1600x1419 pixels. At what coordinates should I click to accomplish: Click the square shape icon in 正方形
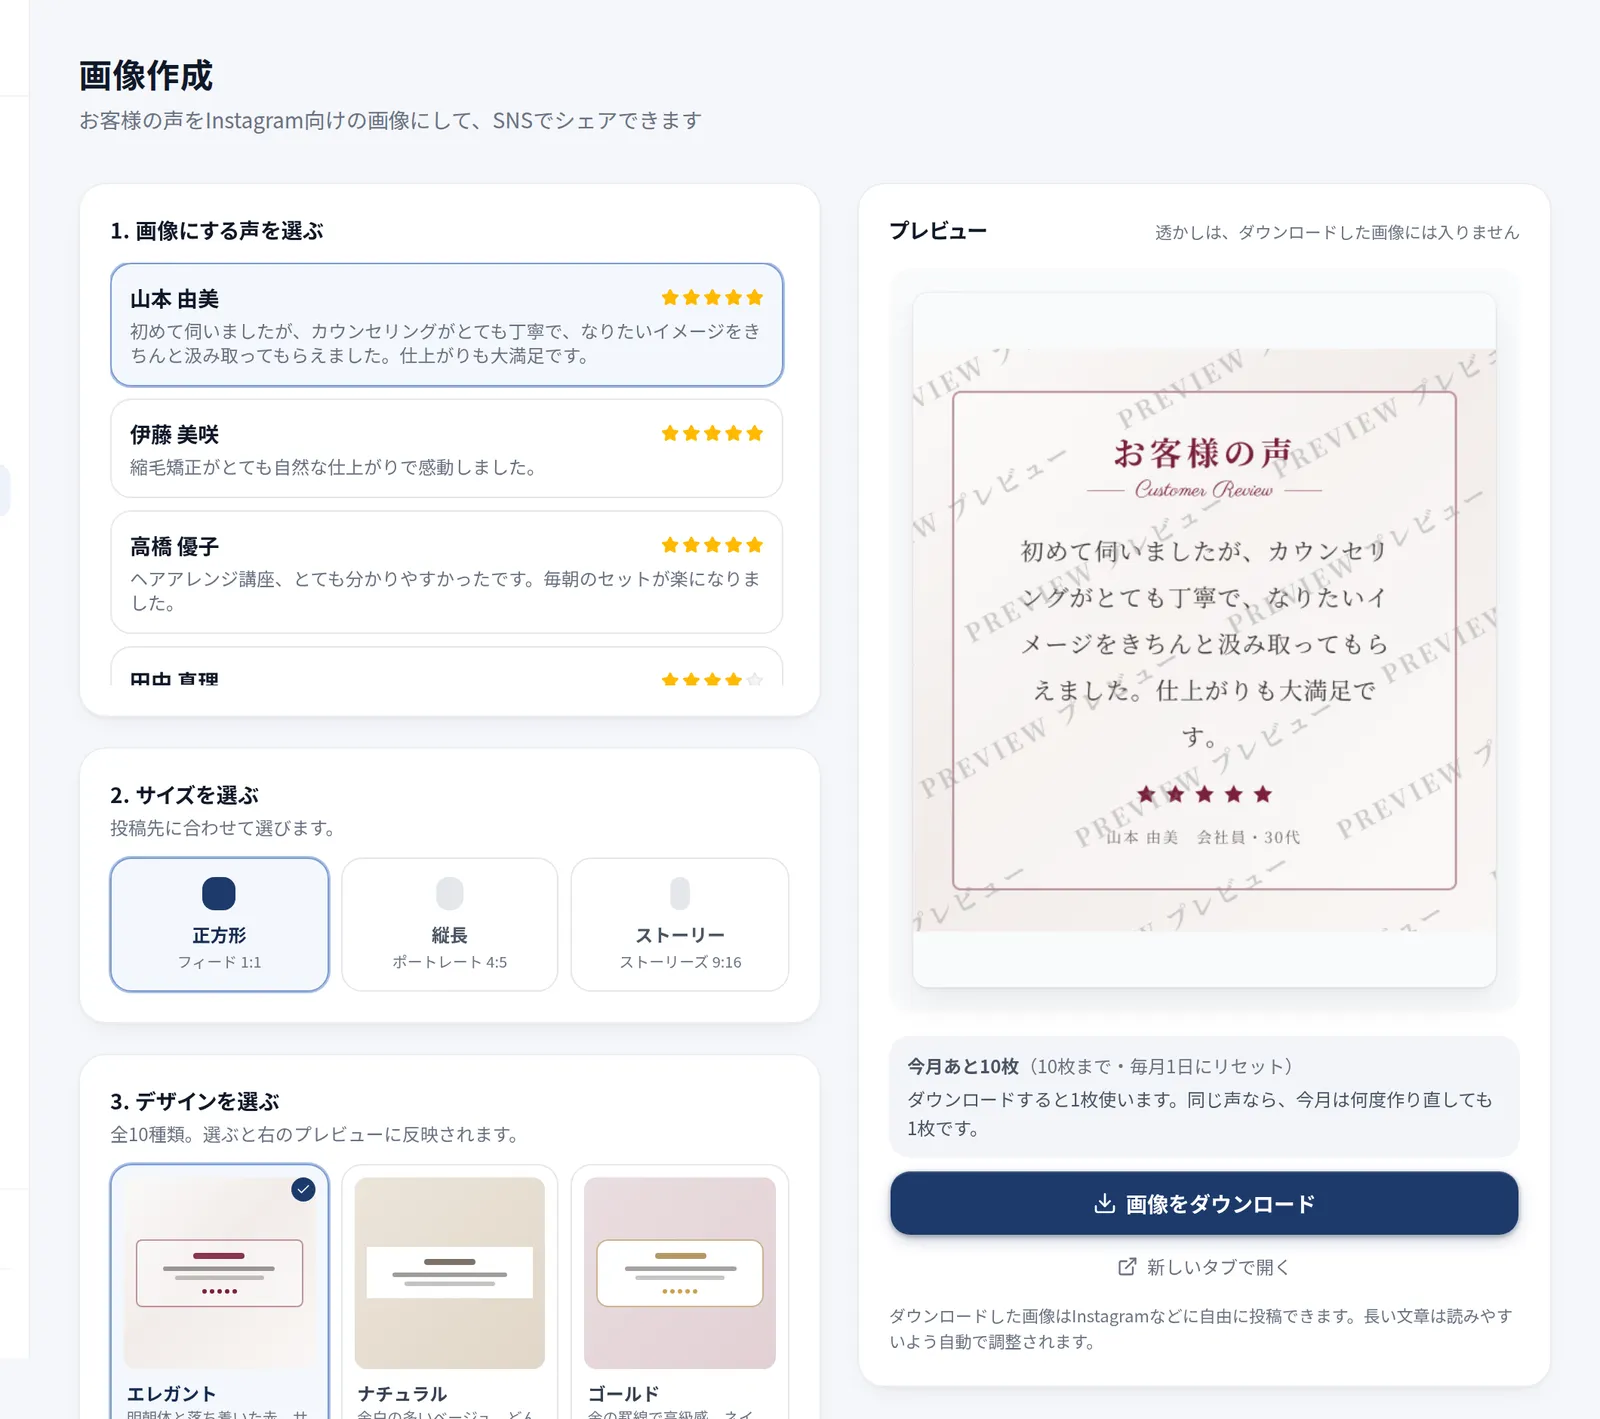(219, 893)
